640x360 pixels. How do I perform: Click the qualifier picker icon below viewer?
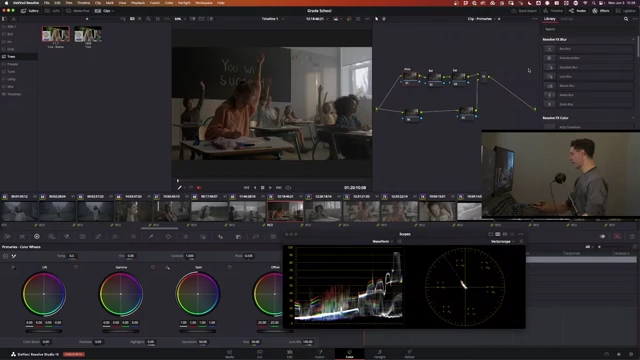(179, 188)
